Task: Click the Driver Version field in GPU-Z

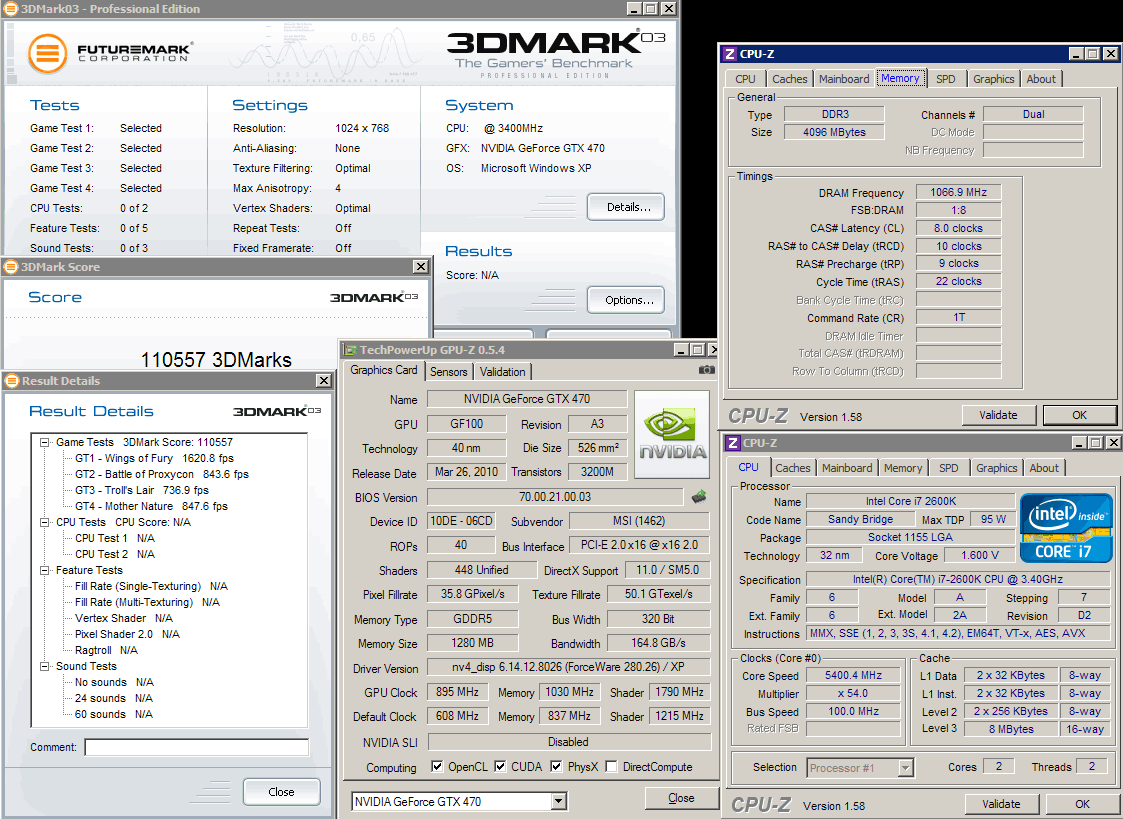Action: pos(568,667)
